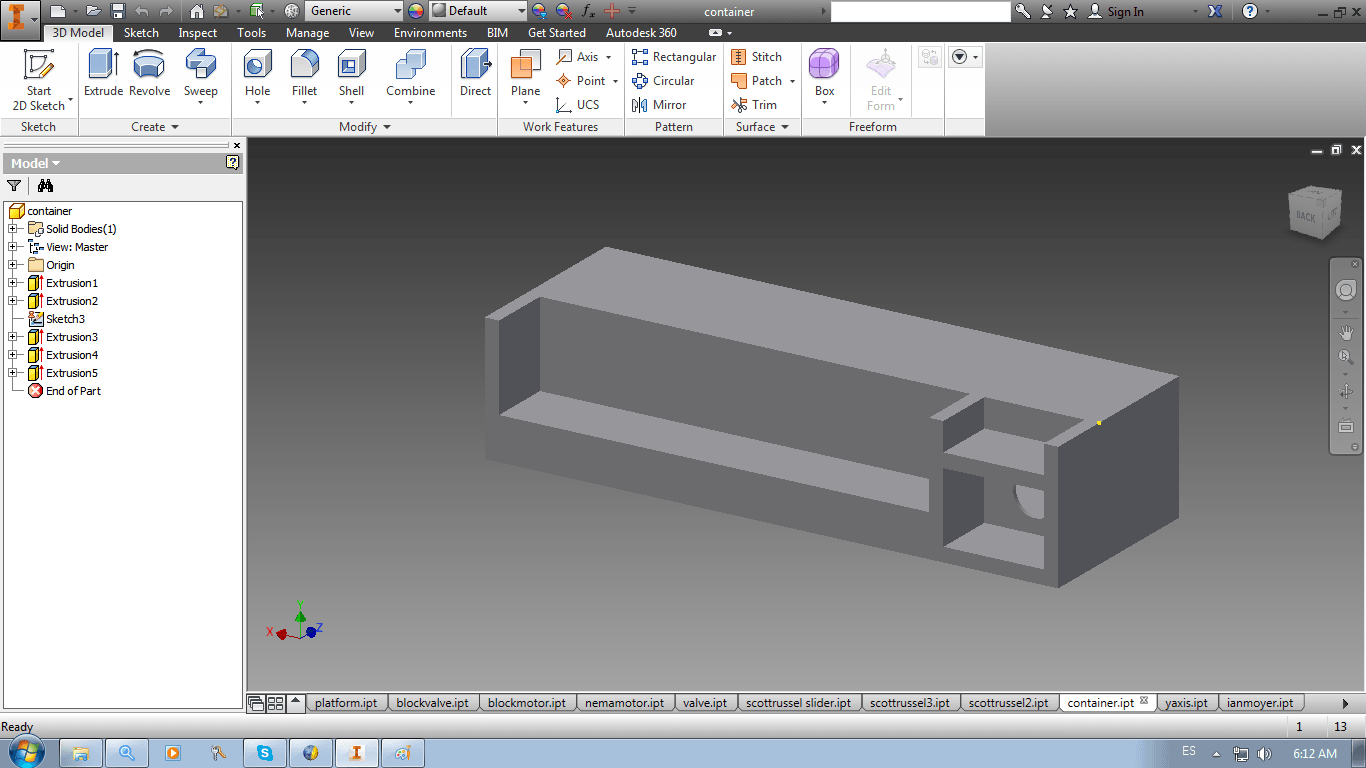Switch to the nemamotor.ipt document tab
The height and width of the screenshot is (768, 1366).
pyautogui.click(x=625, y=703)
